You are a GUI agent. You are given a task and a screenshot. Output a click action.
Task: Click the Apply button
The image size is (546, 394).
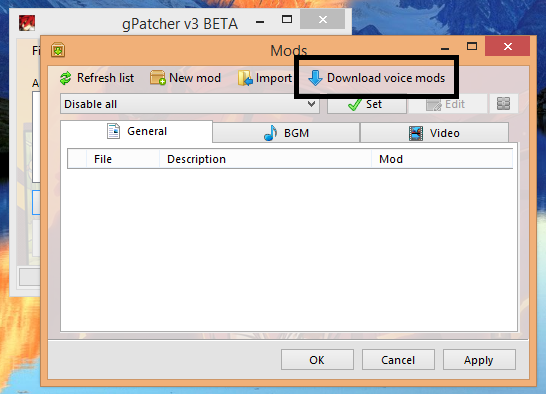(x=479, y=360)
